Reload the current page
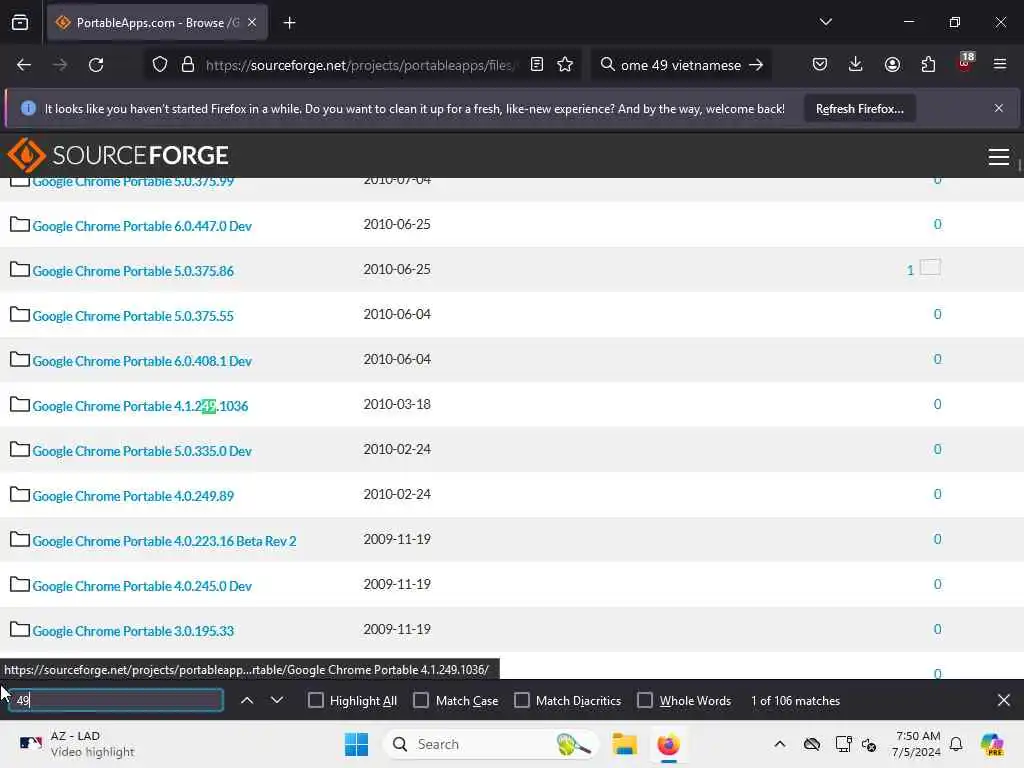The height and width of the screenshot is (768, 1024). click(96, 65)
